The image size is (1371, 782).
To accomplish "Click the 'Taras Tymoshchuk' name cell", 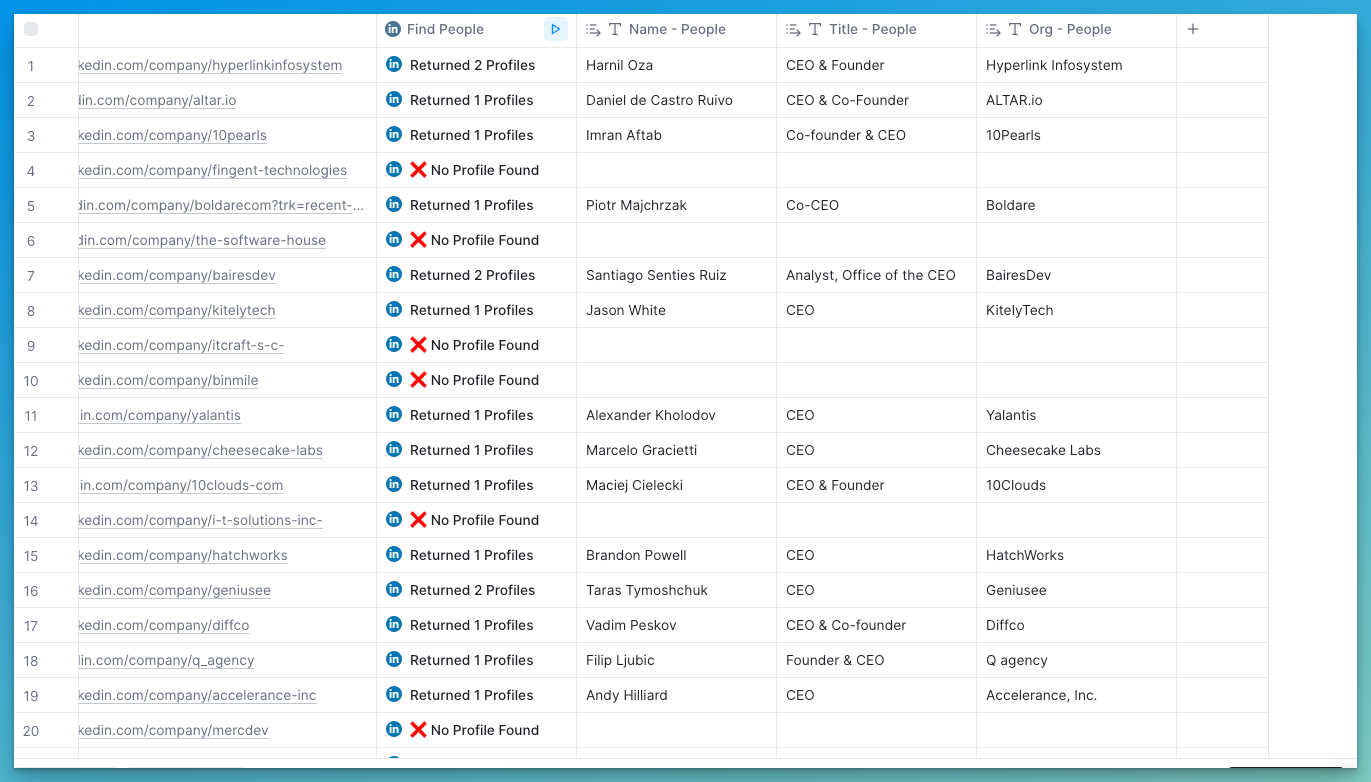I will [677, 590].
